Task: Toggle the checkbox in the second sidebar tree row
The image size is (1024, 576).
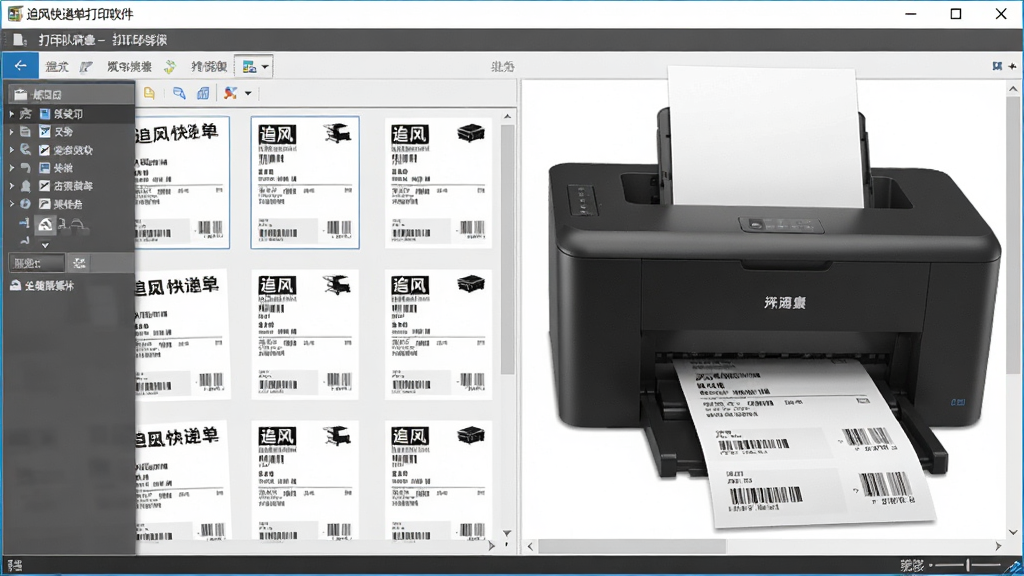Action: tap(44, 132)
